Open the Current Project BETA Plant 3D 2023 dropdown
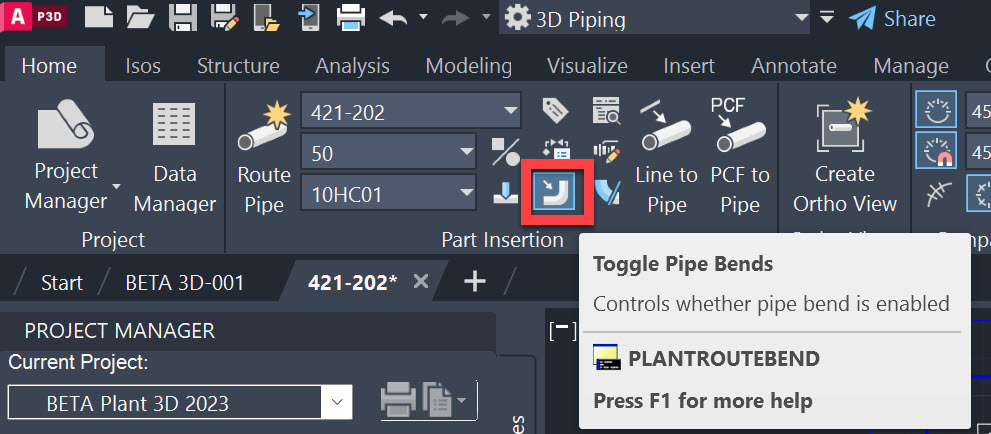Screen dimensions: 991x434 [x=337, y=402]
